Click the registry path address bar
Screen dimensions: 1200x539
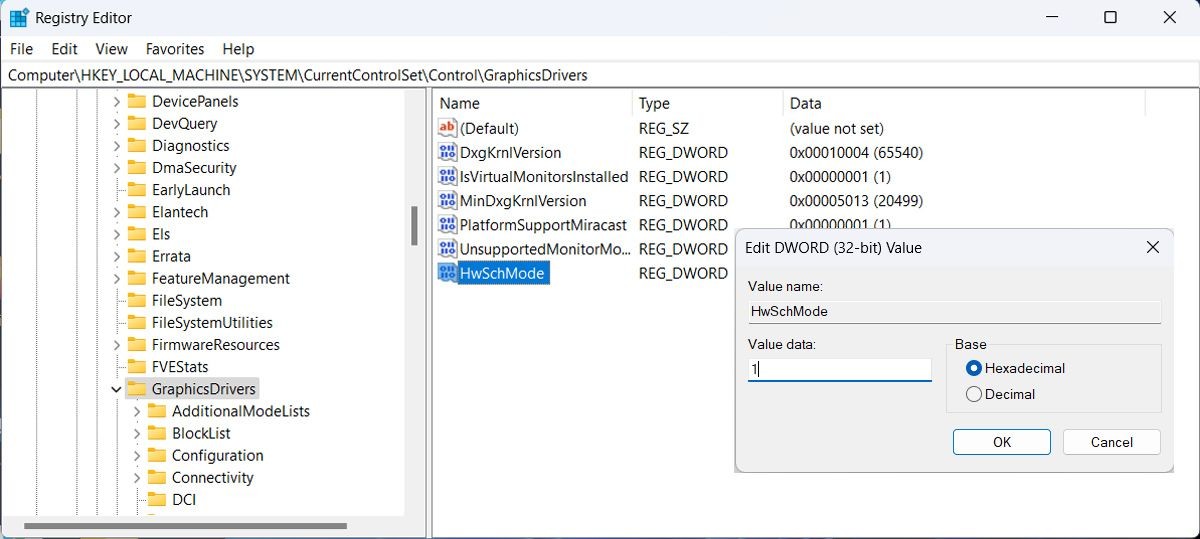coord(600,75)
